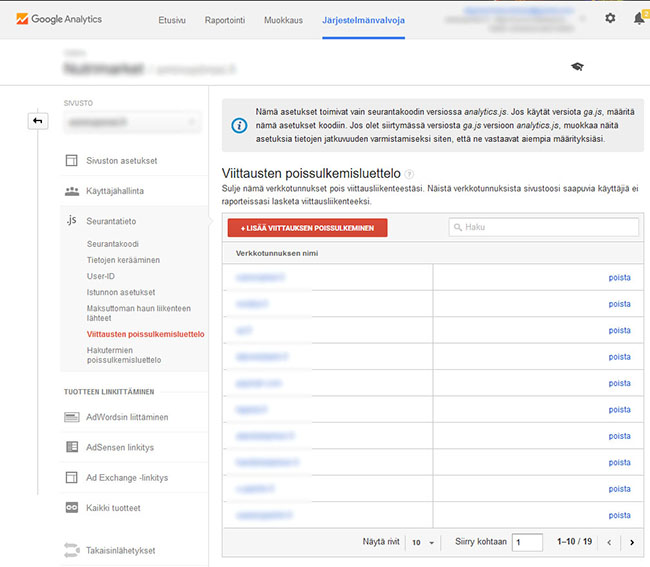This screenshot has height=567, width=650.
Task: Click poista link in ninth row
Action: coord(619,489)
